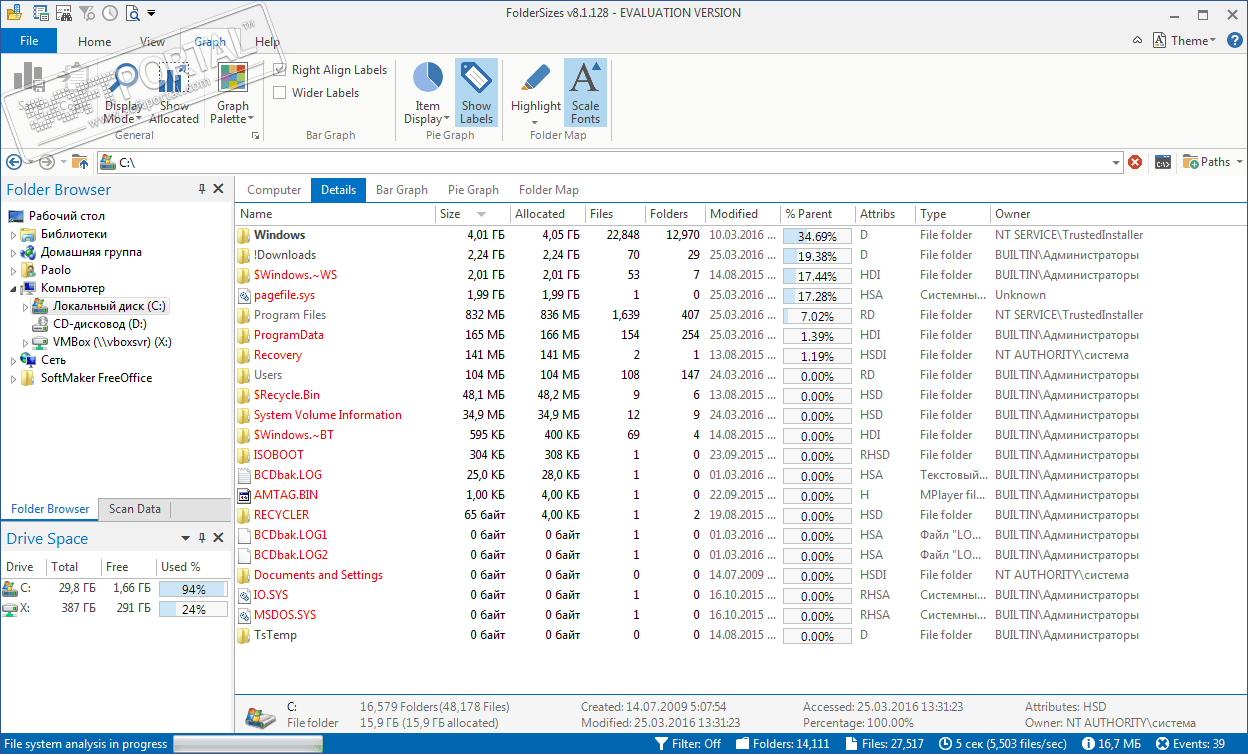Open the Paths dropdown button
1248x754 pixels.
(x=1213, y=162)
